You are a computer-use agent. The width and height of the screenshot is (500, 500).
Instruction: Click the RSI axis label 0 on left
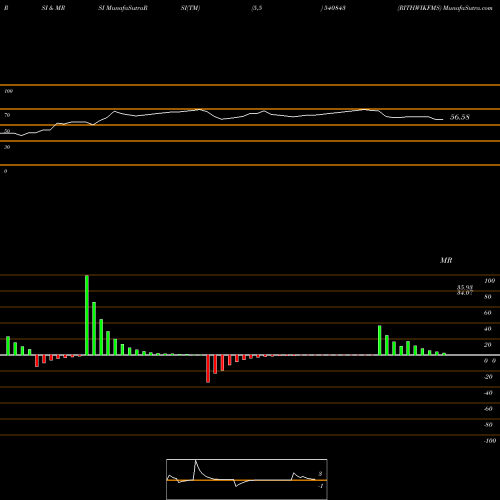click(x=5, y=171)
